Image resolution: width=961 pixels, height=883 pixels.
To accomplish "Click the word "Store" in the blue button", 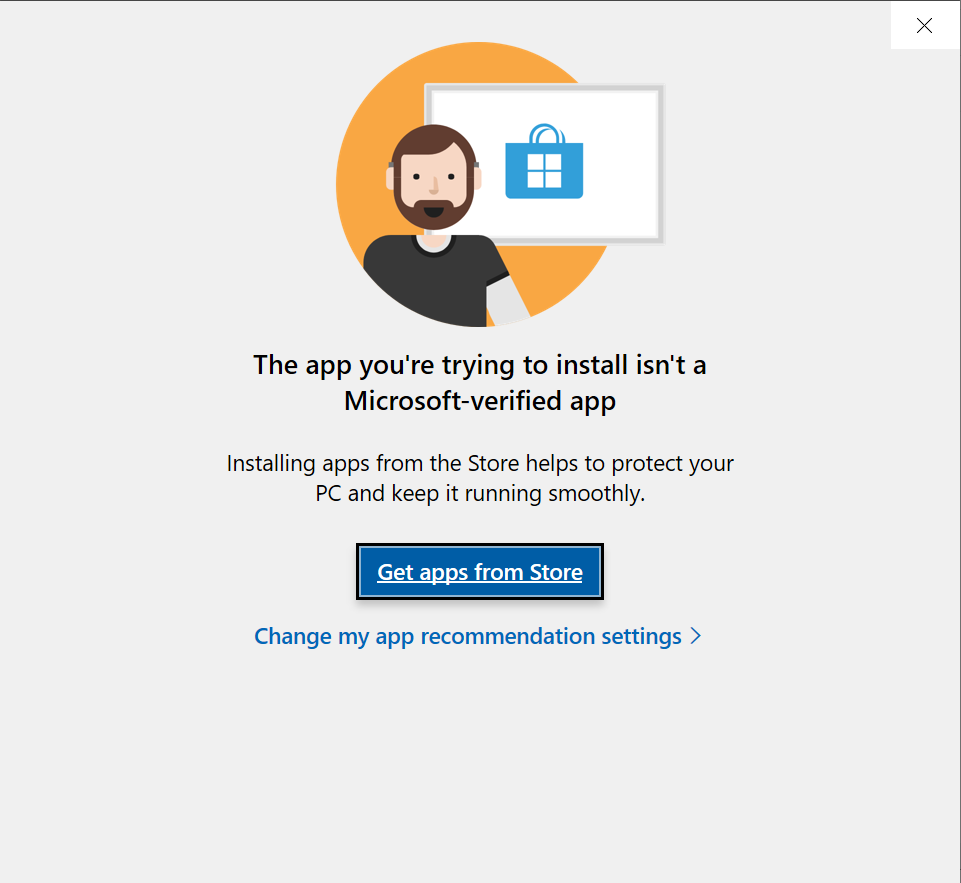I will pyautogui.click(x=556, y=572).
